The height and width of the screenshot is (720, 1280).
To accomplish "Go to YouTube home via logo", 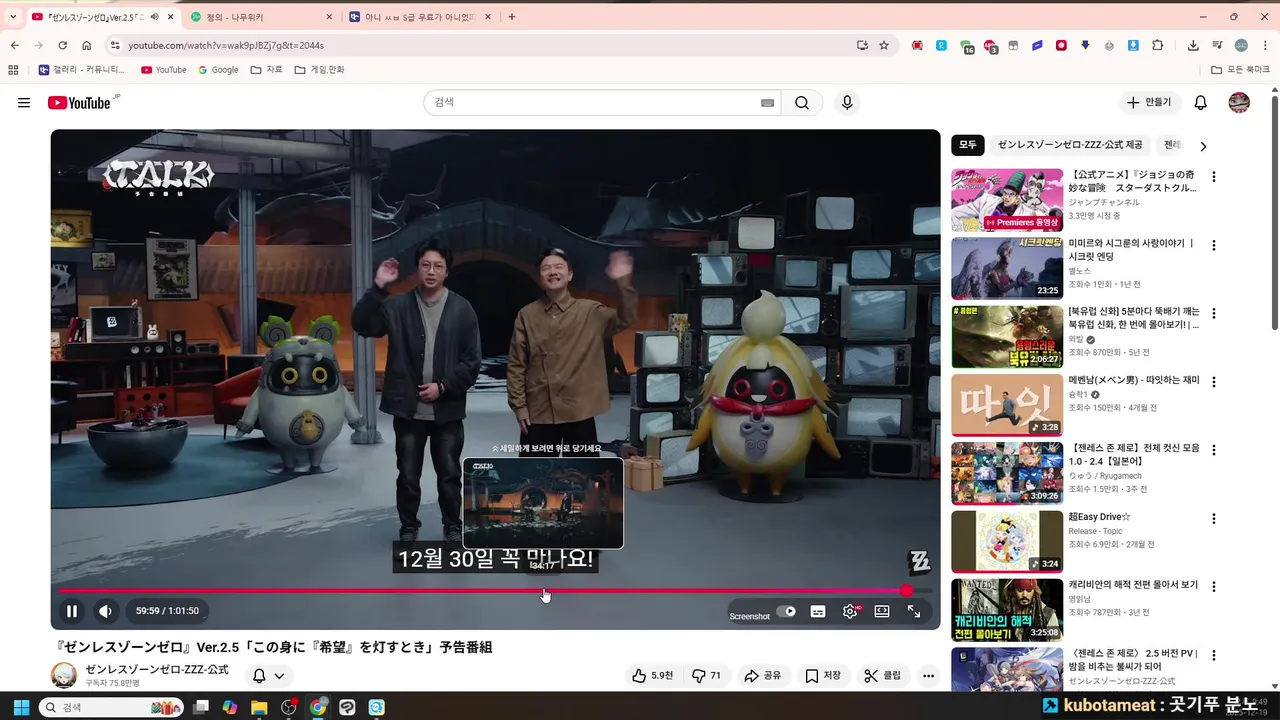I will (x=79, y=103).
